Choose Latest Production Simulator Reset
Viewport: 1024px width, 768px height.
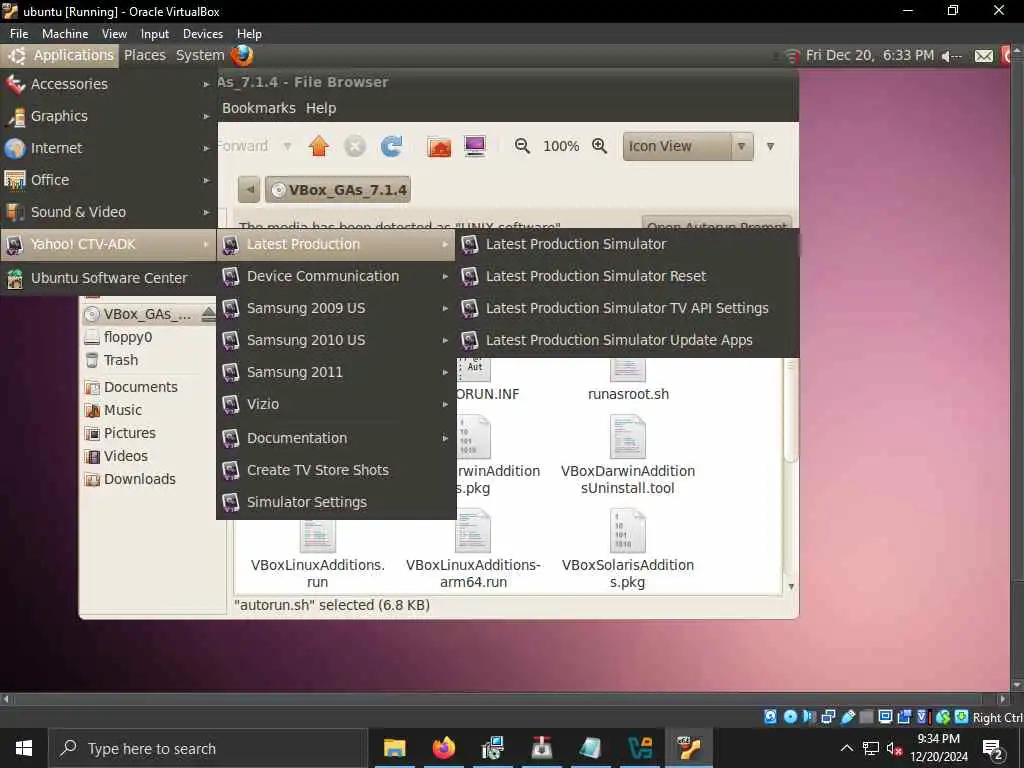coord(628,276)
